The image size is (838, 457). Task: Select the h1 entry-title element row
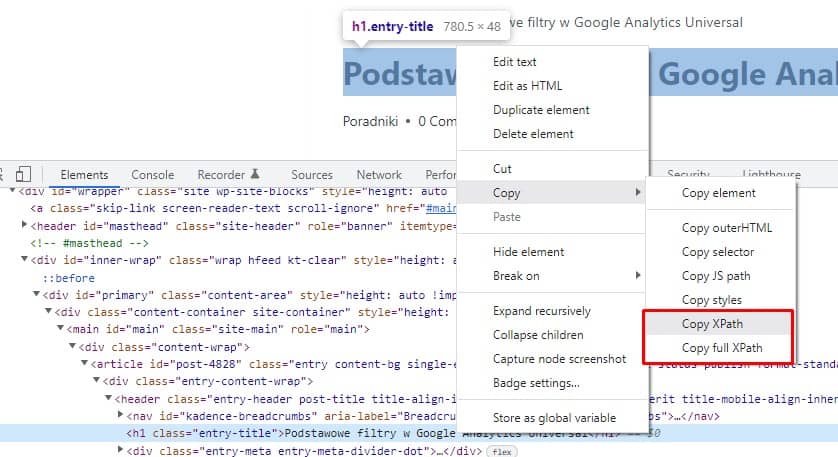click(300, 433)
